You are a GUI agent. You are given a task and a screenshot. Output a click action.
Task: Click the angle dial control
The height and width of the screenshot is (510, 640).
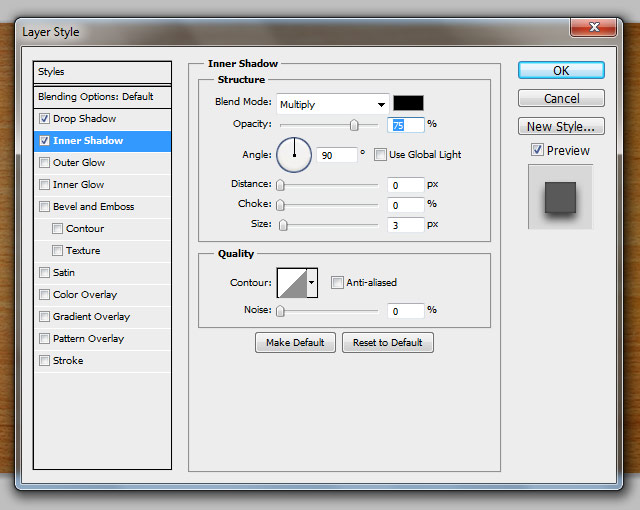pyautogui.click(x=294, y=155)
